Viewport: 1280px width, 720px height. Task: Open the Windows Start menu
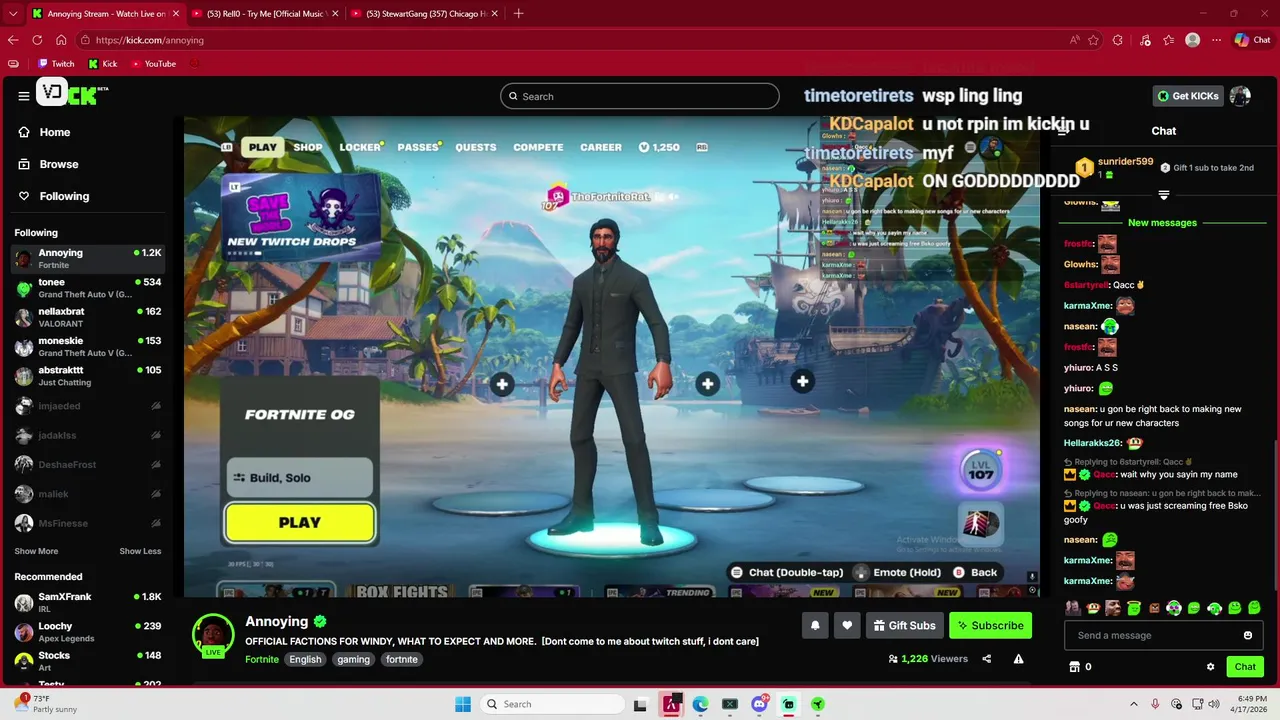[463, 704]
